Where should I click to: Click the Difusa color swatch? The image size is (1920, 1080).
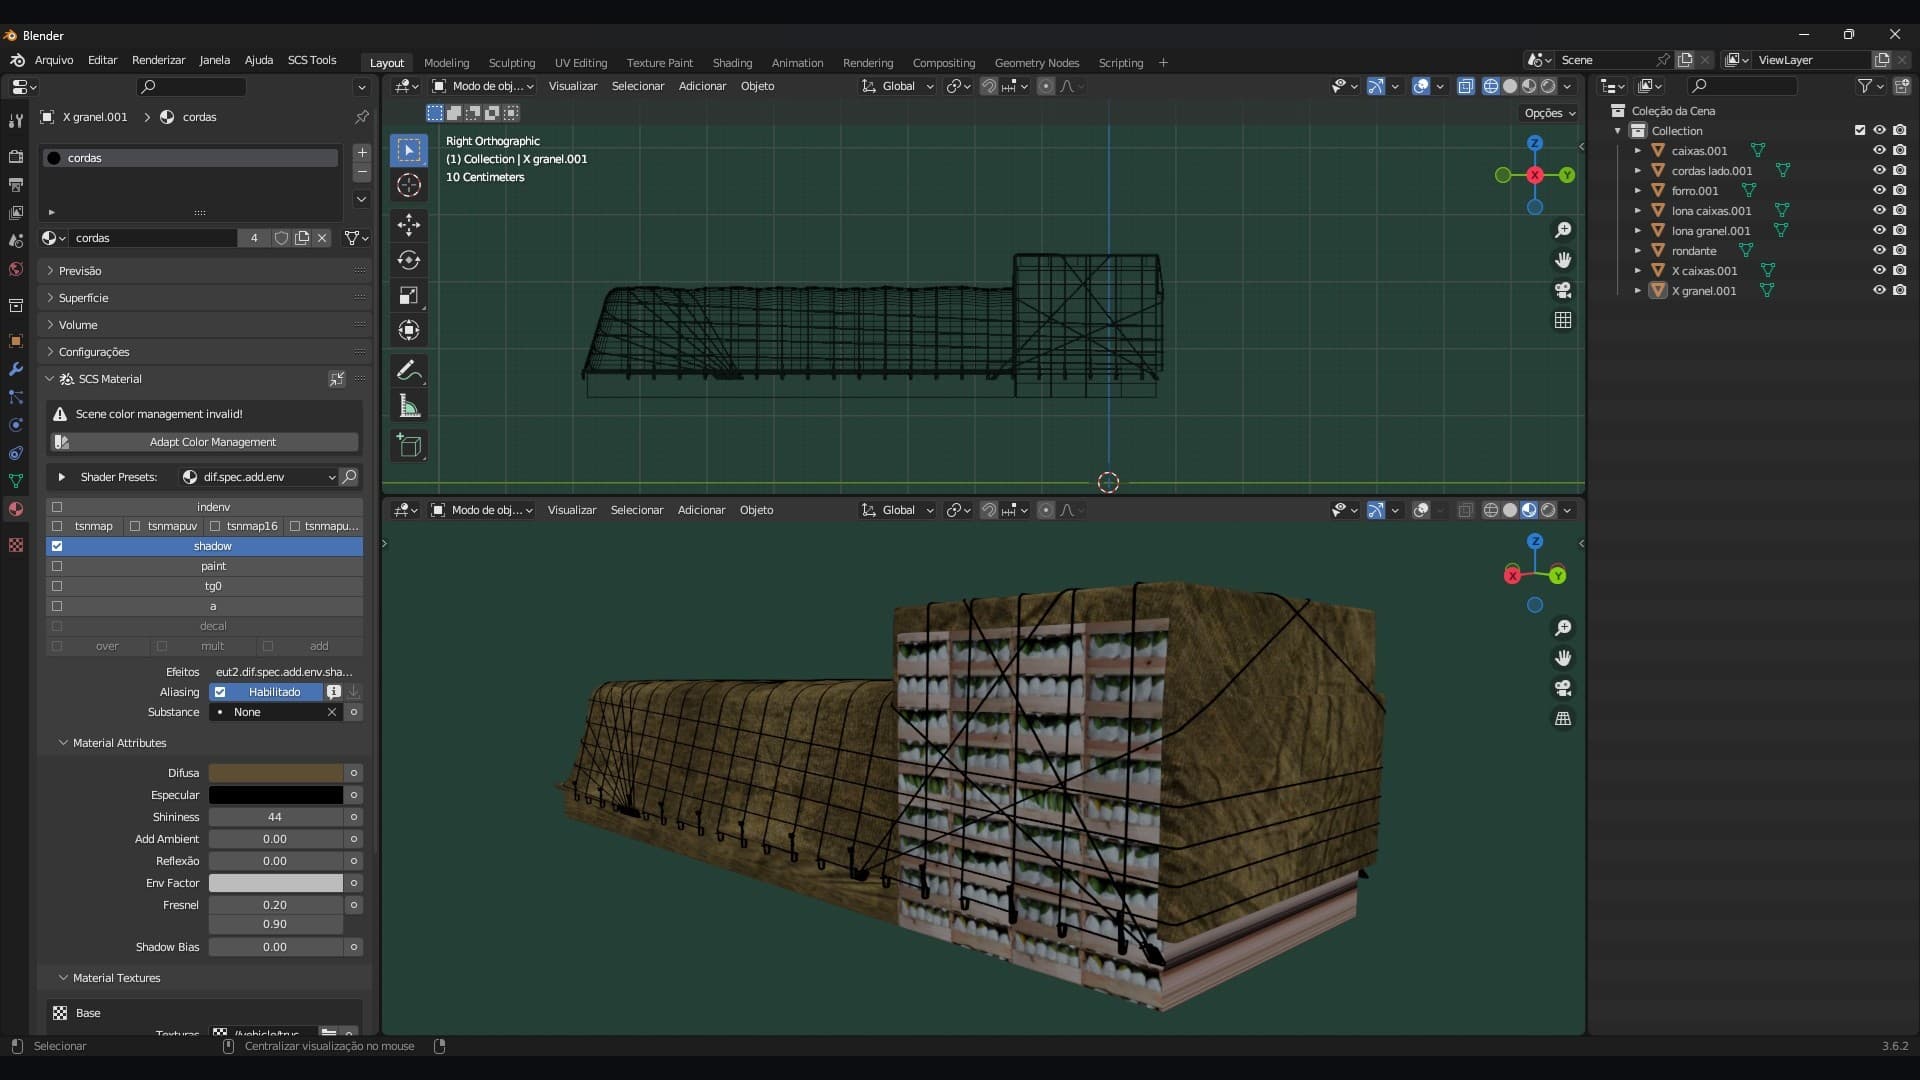[276, 773]
